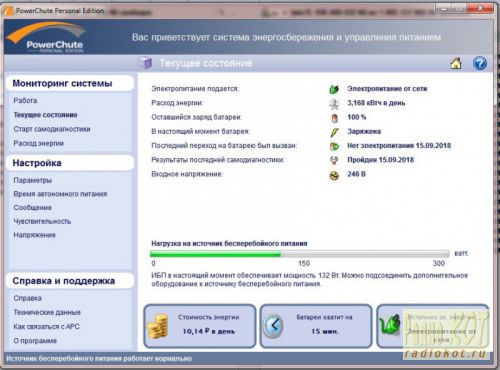Screen dimensions: 500x370
Task: Open Параметры settings link
Action: coord(33,180)
